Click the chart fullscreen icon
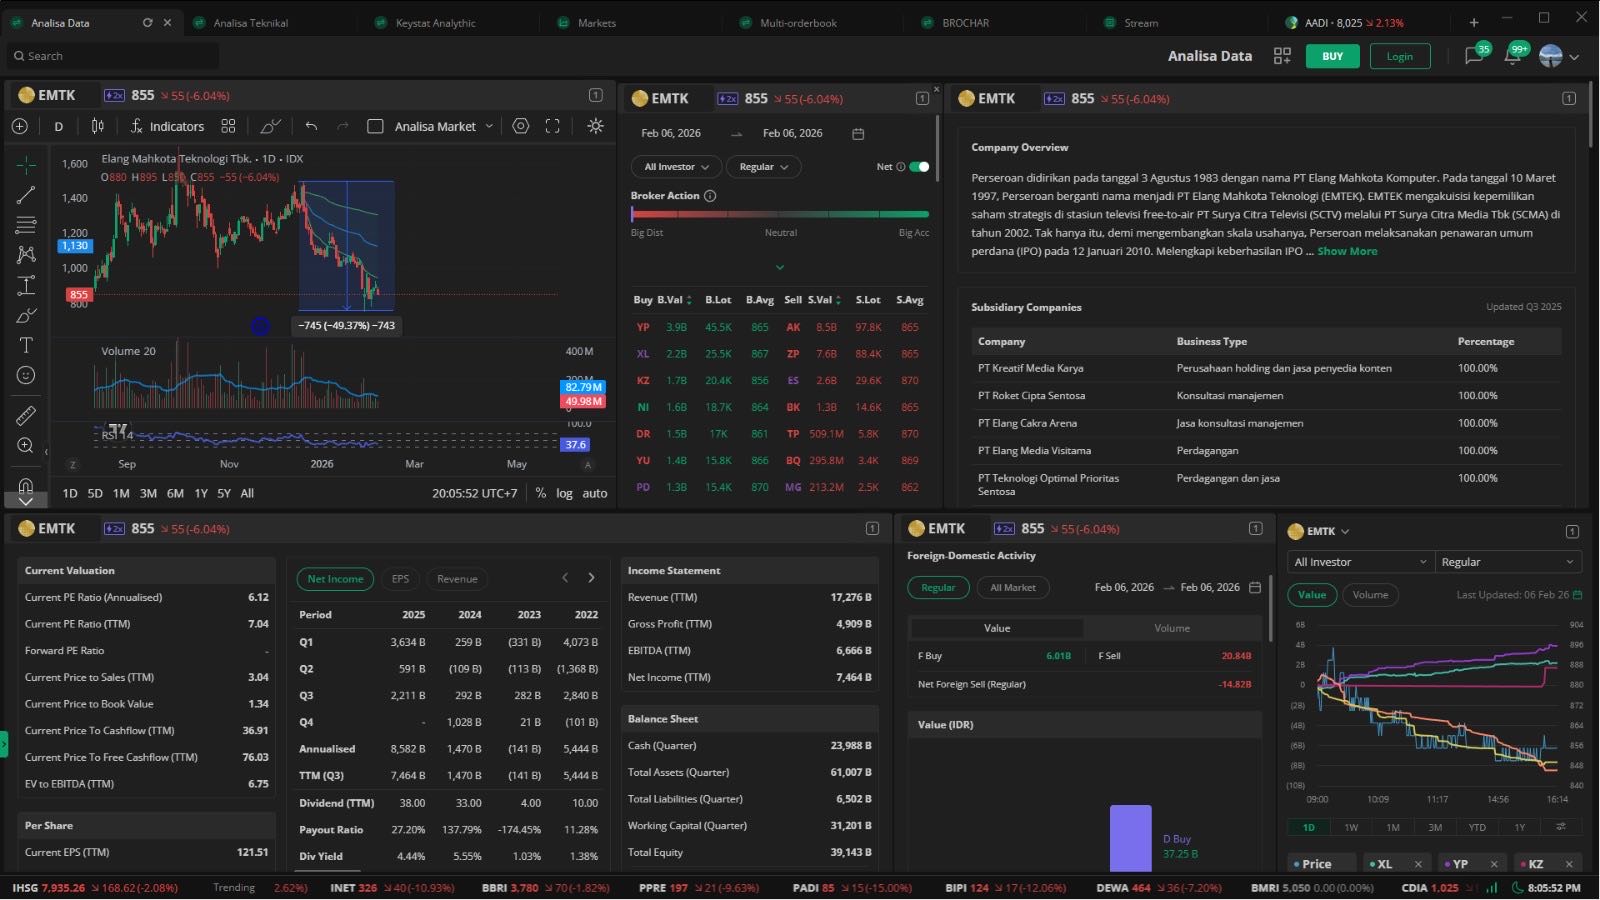 (x=552, y=126)
